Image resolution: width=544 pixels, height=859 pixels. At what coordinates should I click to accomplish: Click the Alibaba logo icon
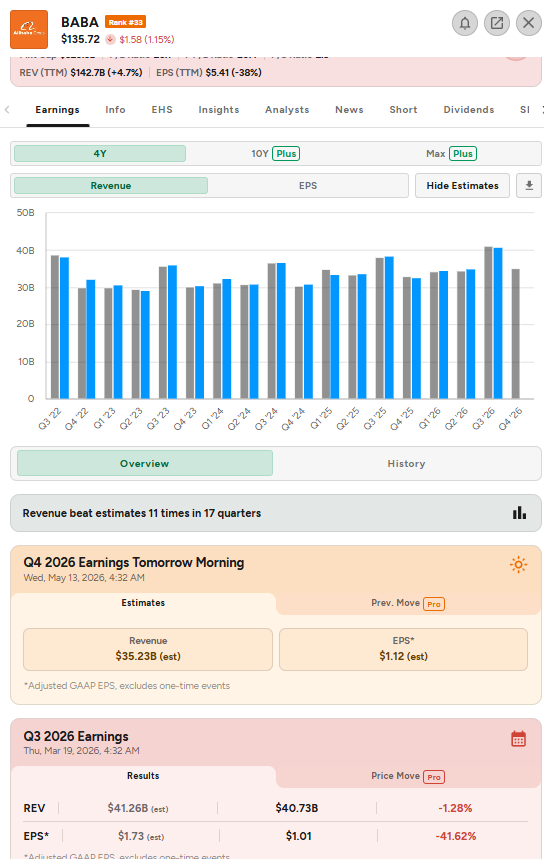(28, 30)
